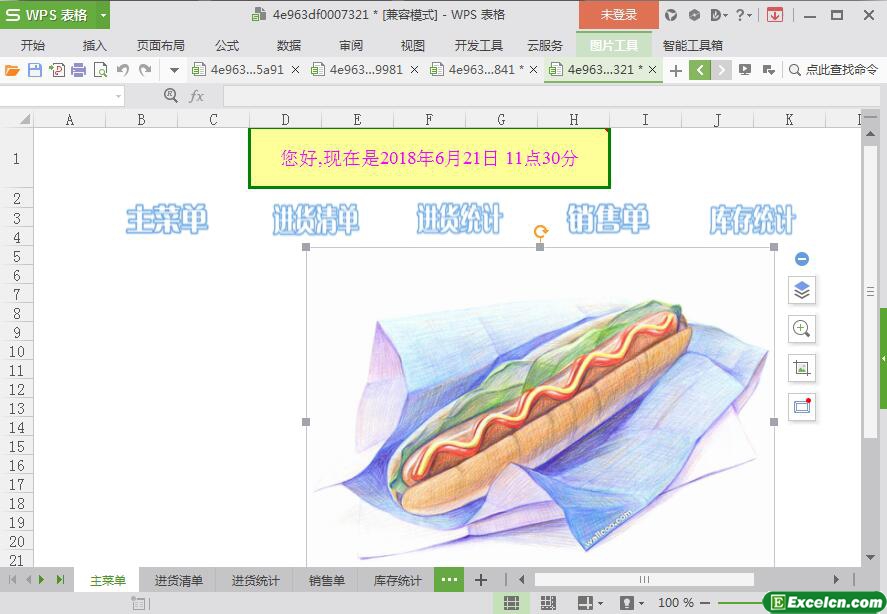Click the 进货清单 WordArt button

(x=315, y=220)
